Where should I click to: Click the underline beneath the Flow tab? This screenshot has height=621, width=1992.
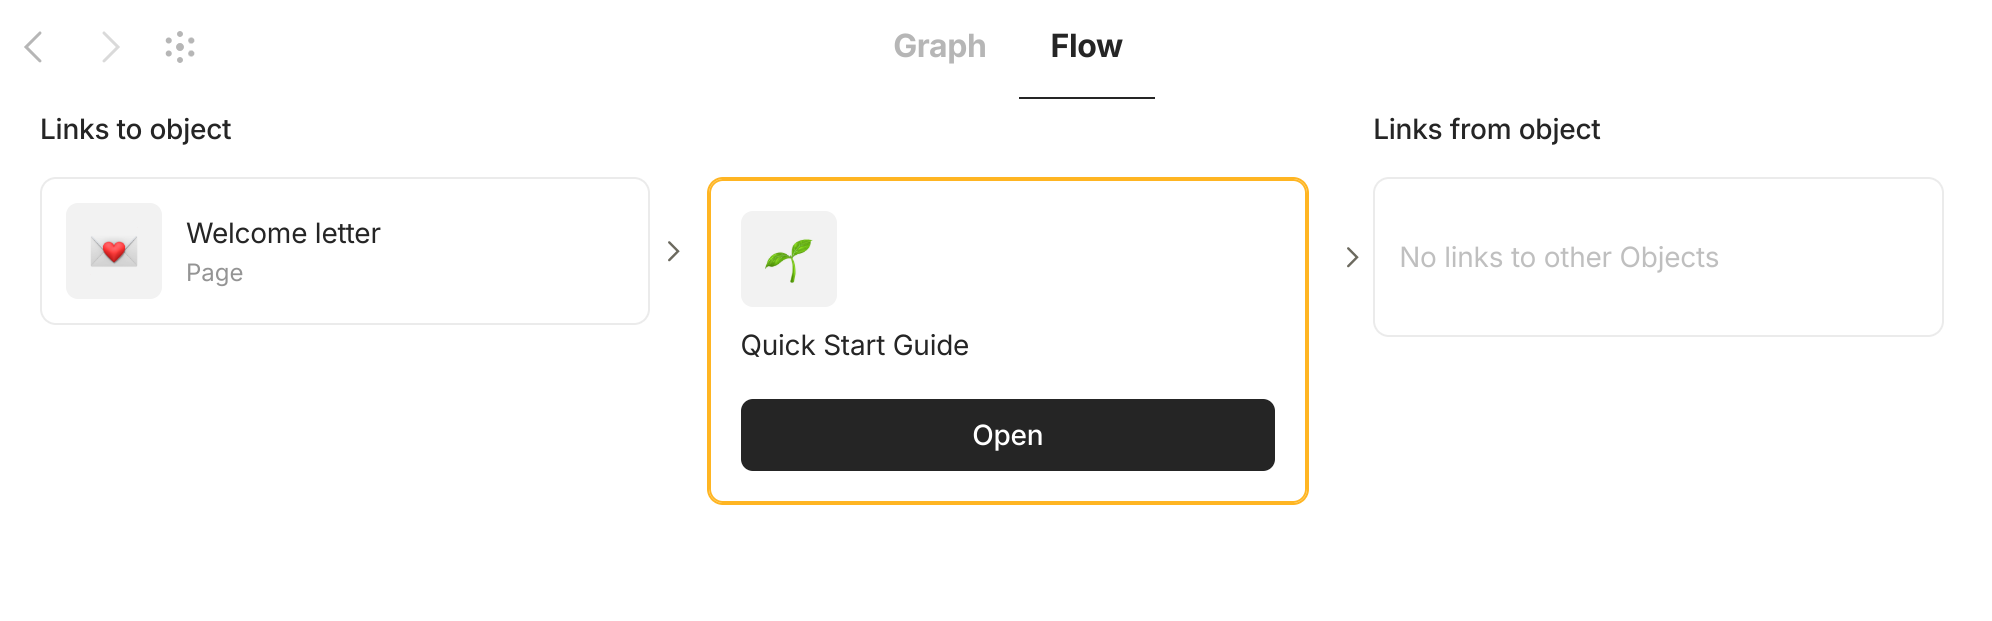(x=1086, y=98)
